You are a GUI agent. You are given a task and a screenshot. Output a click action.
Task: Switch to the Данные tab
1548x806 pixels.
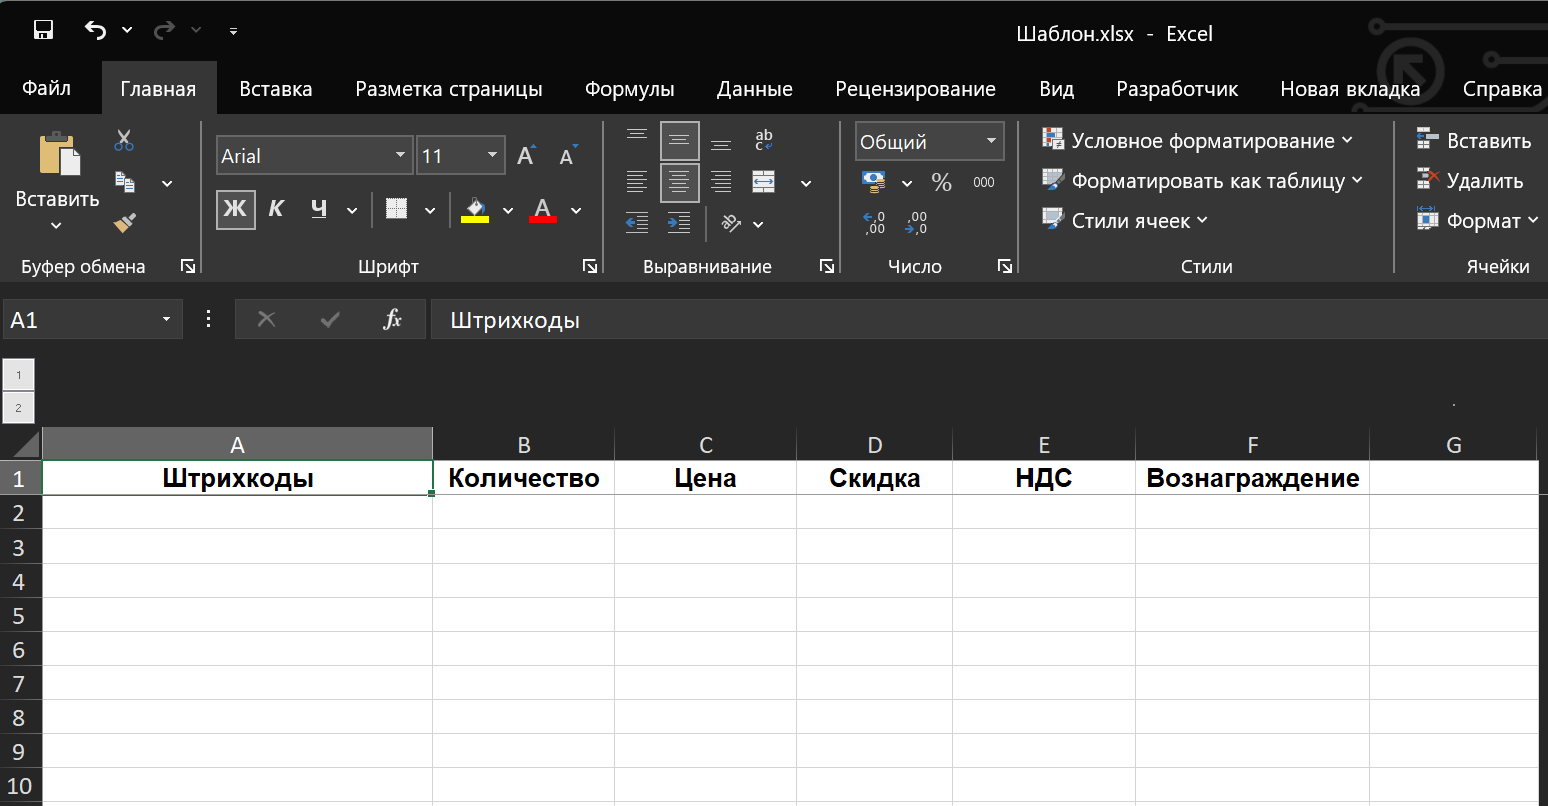pos(755,89)
